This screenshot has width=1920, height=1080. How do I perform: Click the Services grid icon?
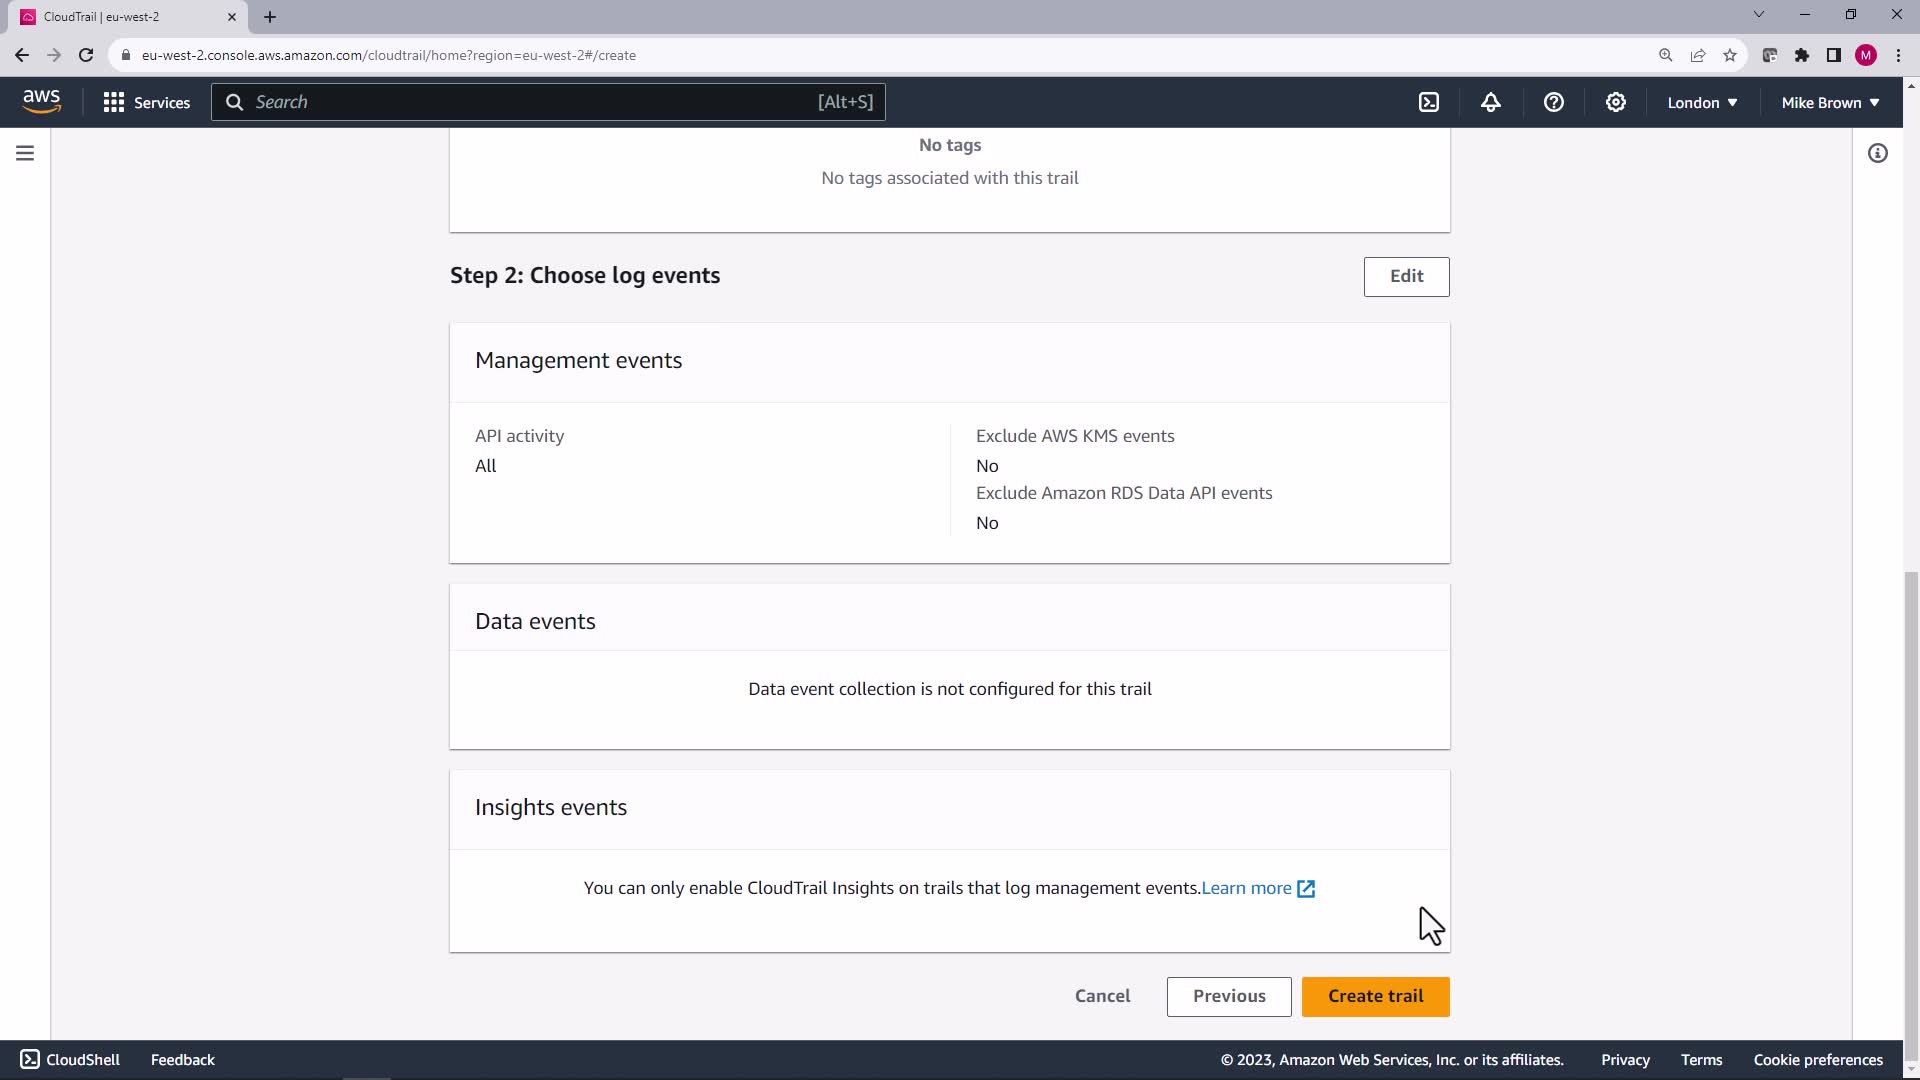pos(114,102)
